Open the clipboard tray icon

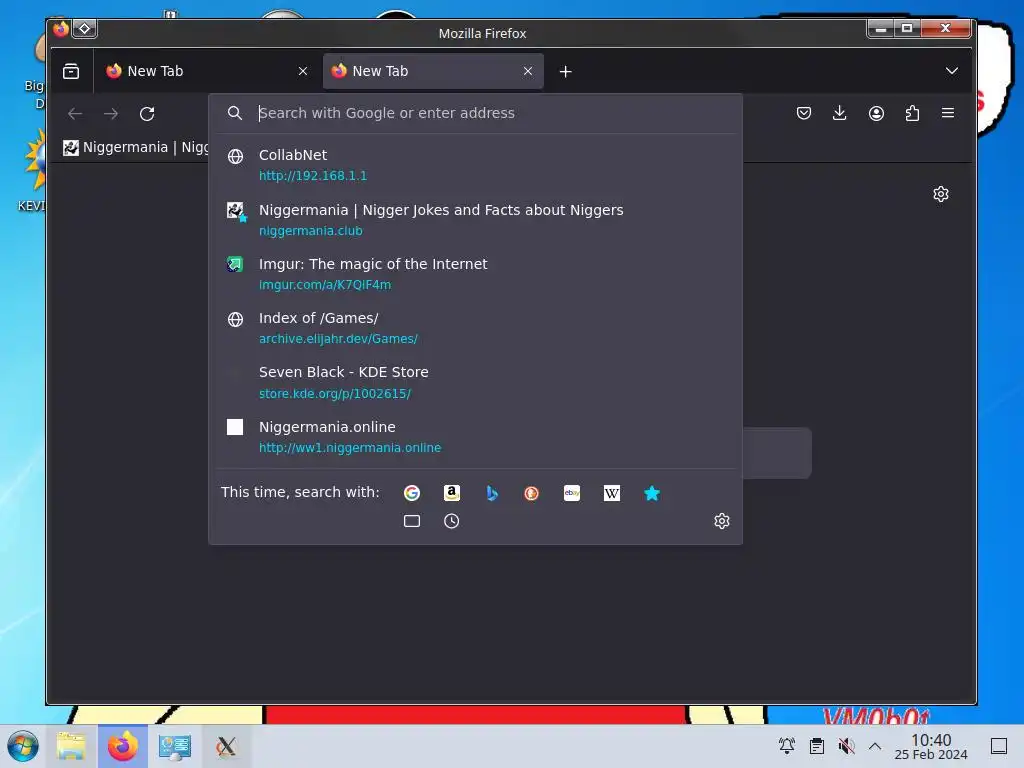tap(816, 746)
